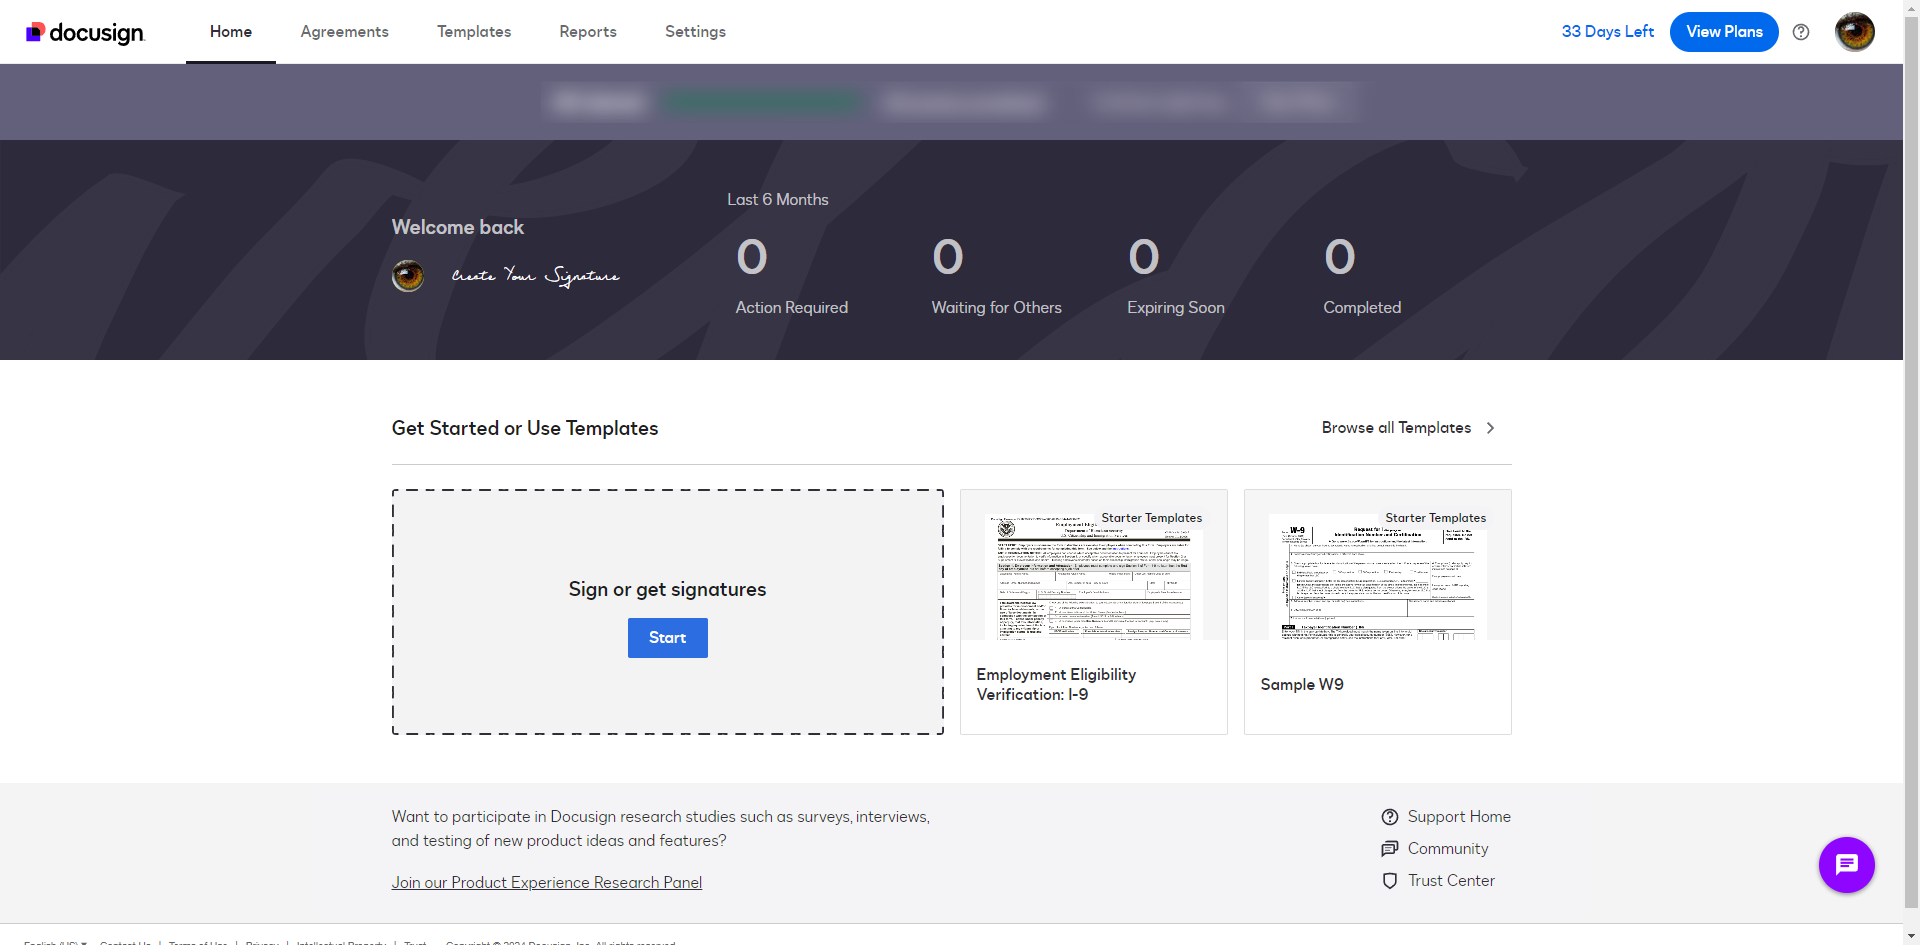This screenshot has height=945, width=1920.
Task: Go to the Templates tab
Action: click(474, 32)
